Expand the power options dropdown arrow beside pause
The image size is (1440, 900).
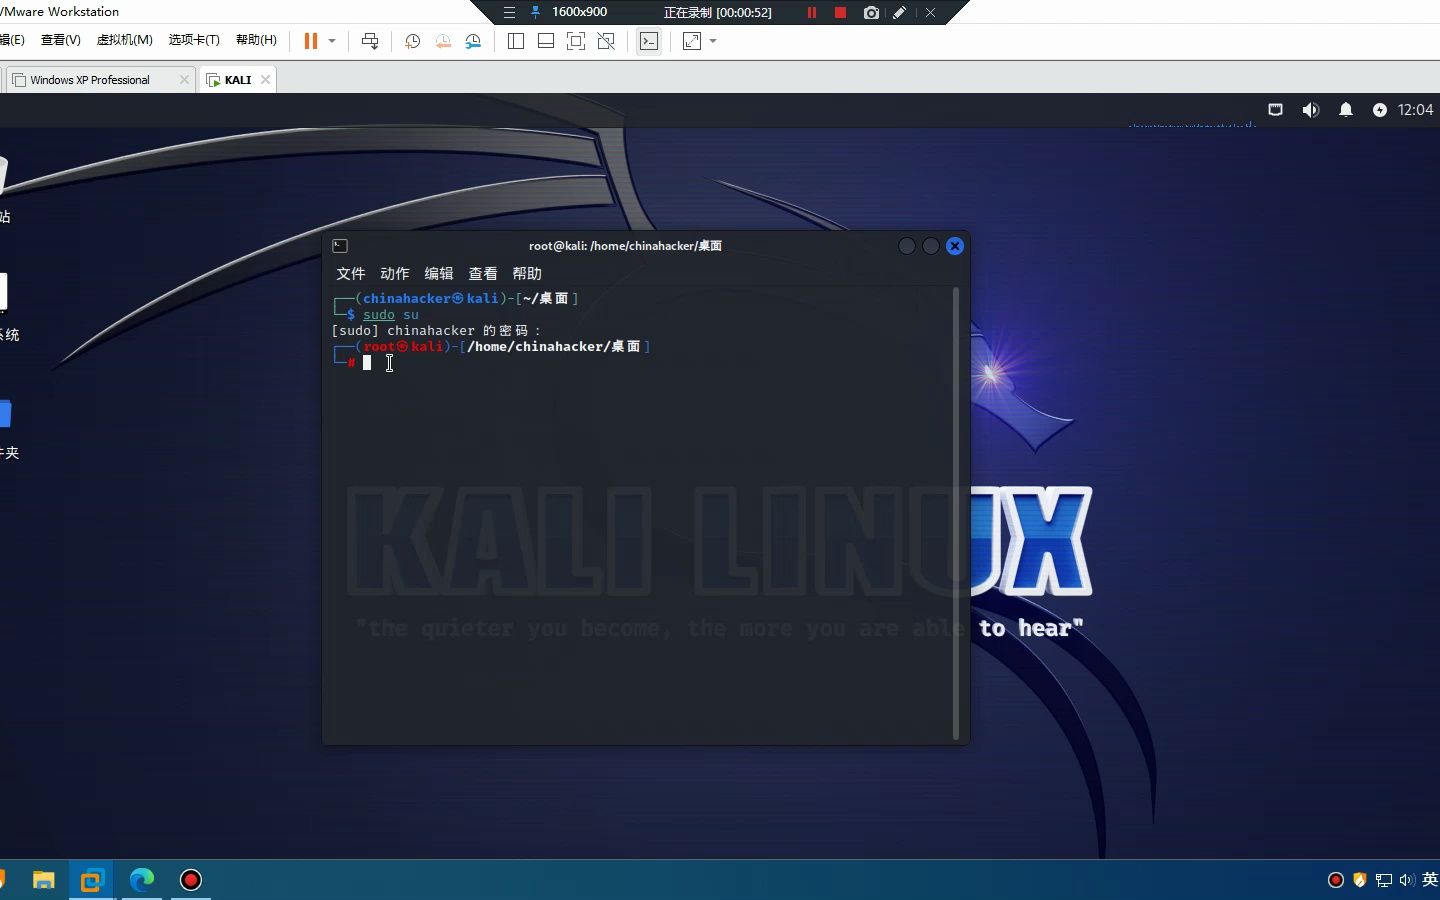tap(332, 41)
